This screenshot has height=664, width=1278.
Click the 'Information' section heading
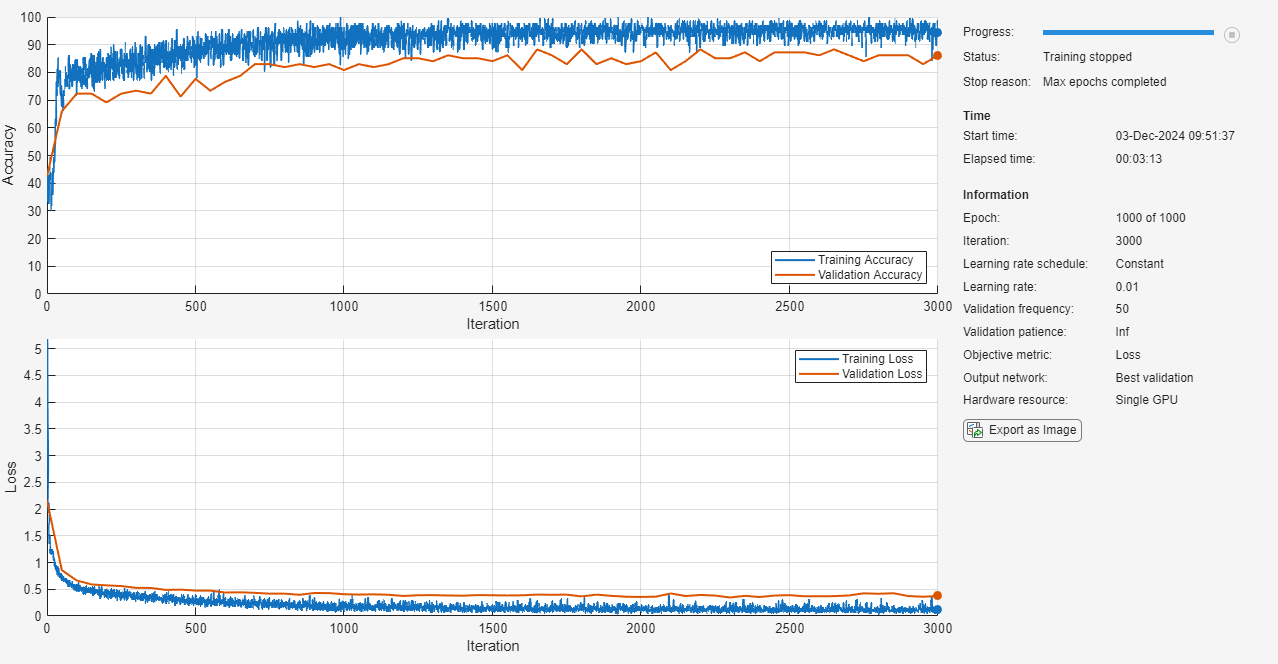tap(996, 195)
